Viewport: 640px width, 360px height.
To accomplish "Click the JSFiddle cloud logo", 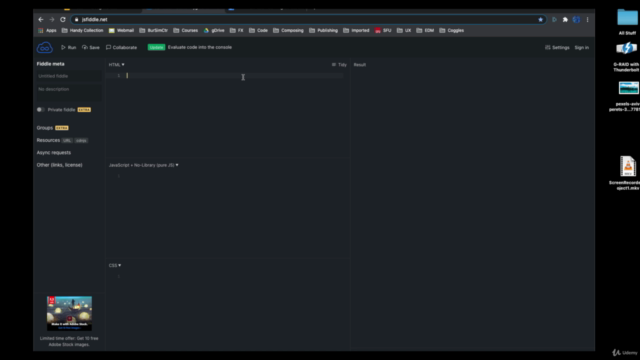I will [44, 48].
